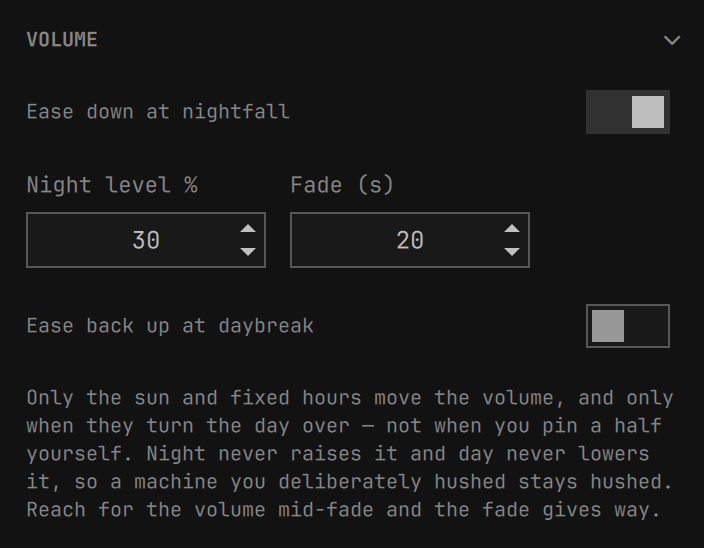The image size is (704, 548).
Task: Select the volume behavior description paragraph
Action: click(350, 454)
